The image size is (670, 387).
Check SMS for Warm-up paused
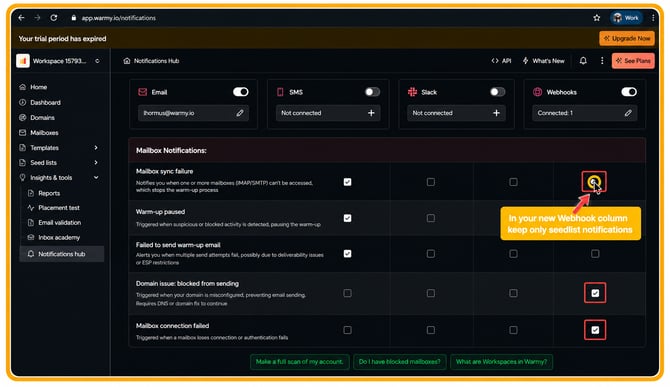click(x=431, y=218)
